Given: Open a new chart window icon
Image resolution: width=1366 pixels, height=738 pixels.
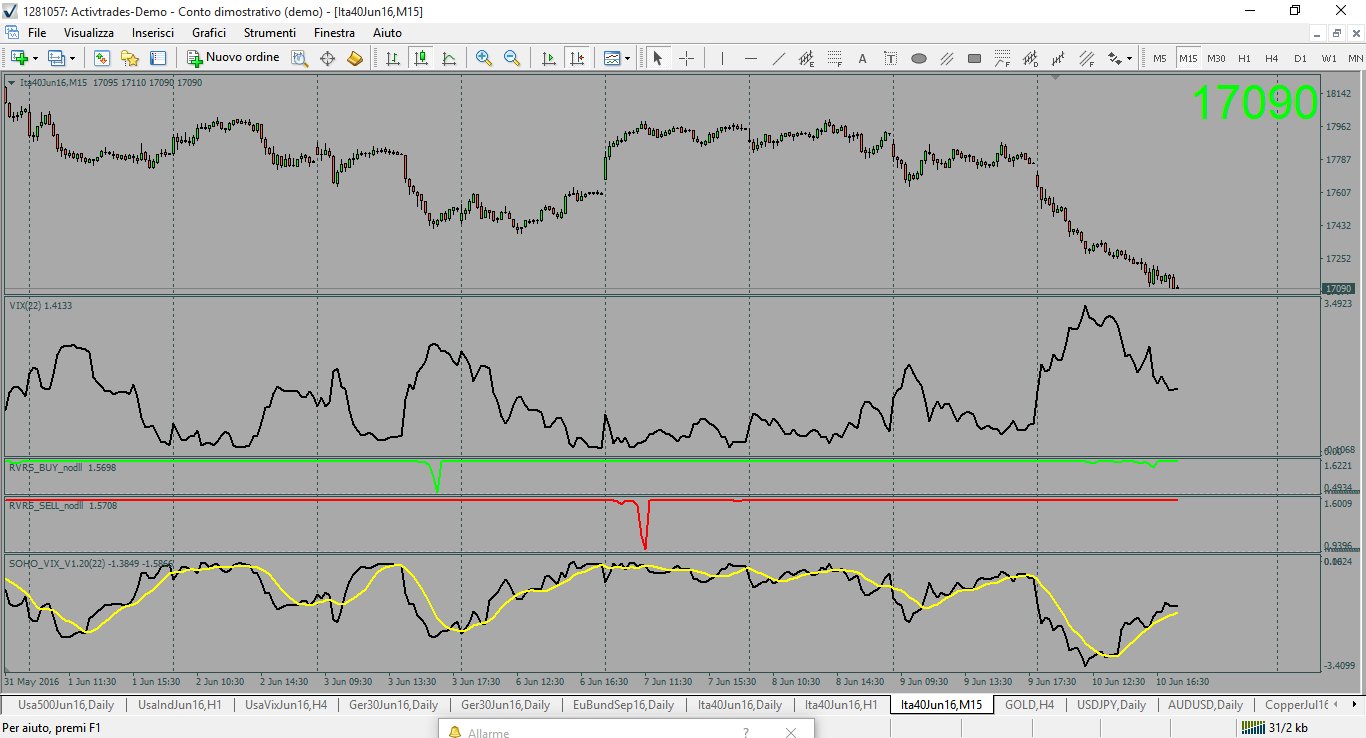Looking at the screenshot, I should pos(19,58).
